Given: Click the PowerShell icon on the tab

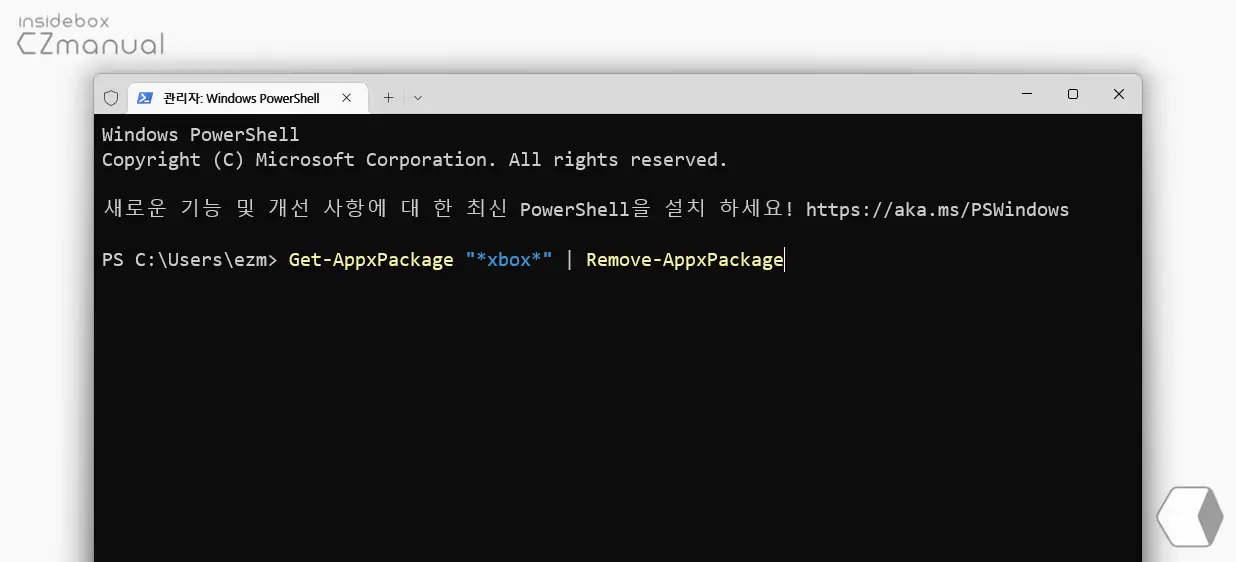Looking at the screenshot, I should (x=145, y=98).
